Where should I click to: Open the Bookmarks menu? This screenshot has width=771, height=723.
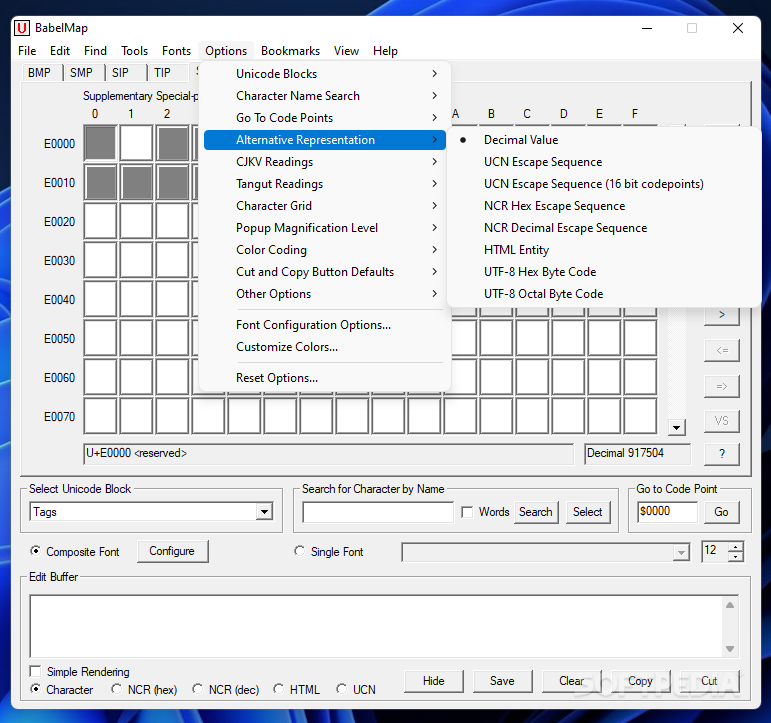[x=290, y=51]
